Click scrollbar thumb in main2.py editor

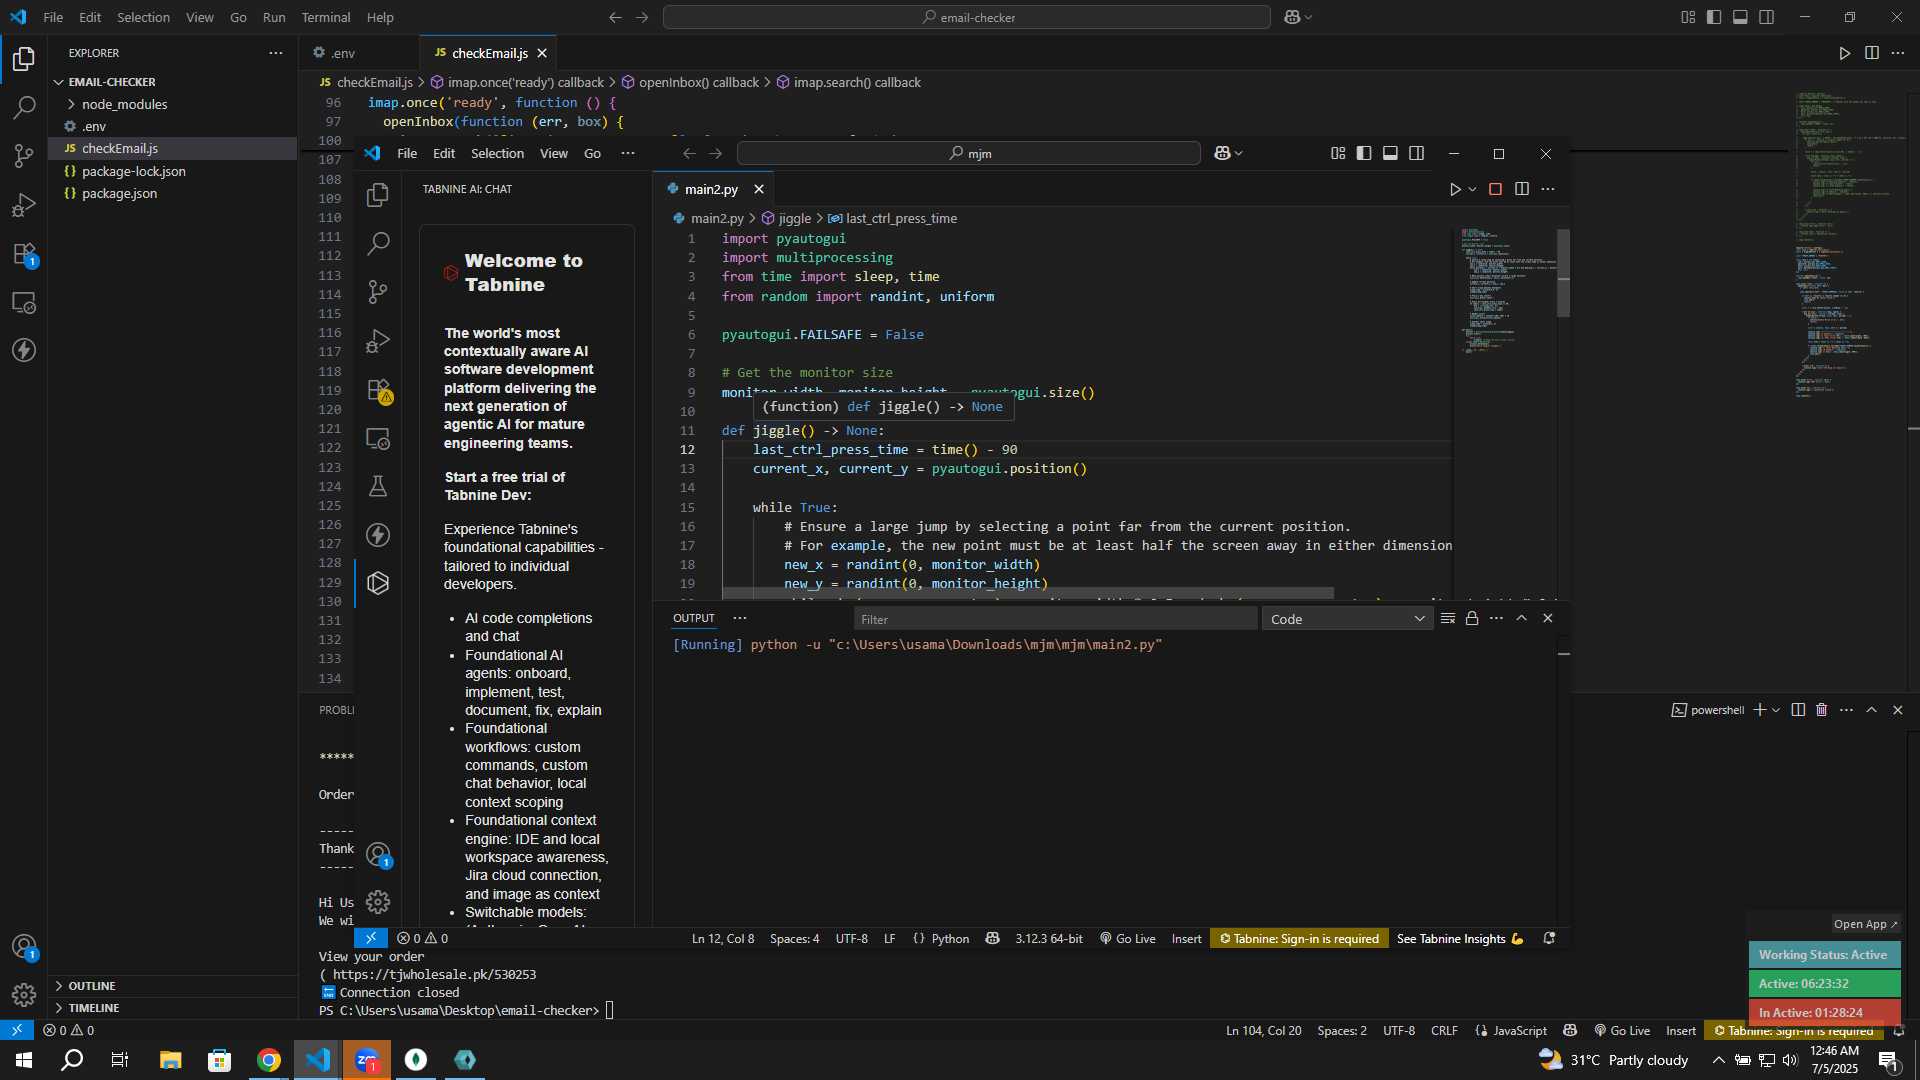[1563, 273]
